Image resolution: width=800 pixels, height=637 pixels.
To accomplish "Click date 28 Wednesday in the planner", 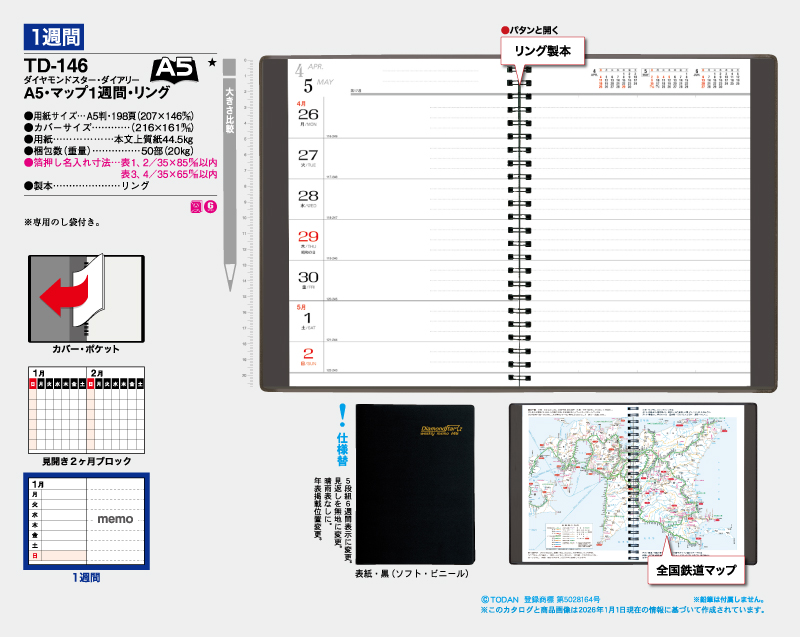I will tap(308, 198).
